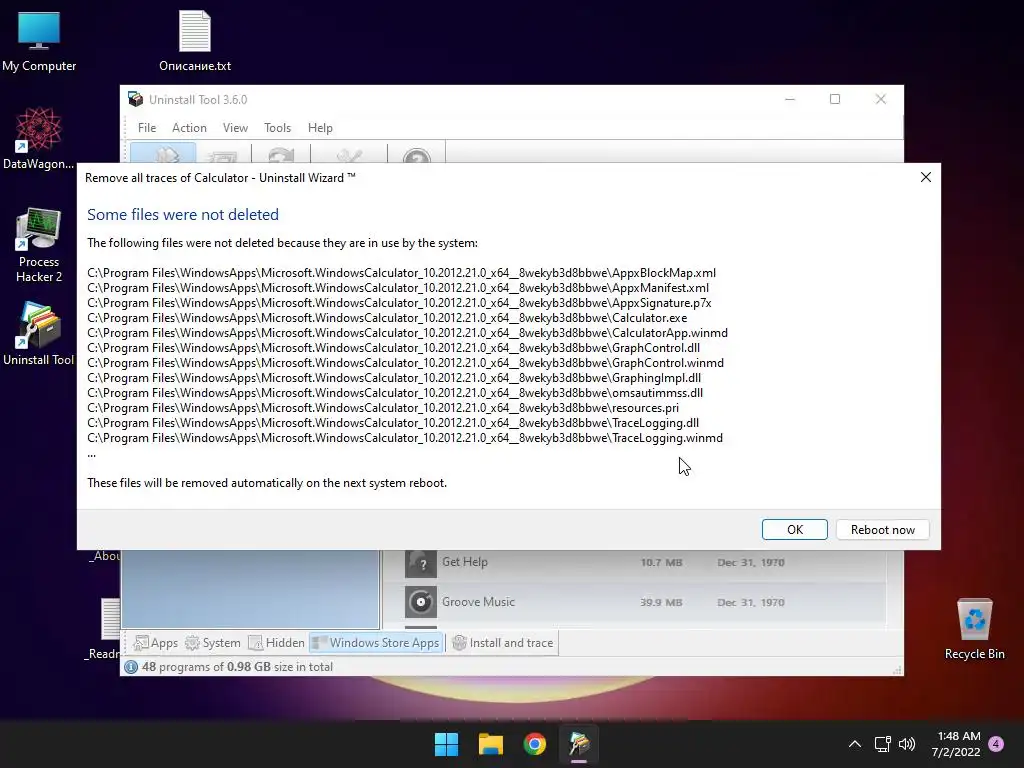Click the wrench tools toolbar icon
1024x768 pixels.
[349, 154]
